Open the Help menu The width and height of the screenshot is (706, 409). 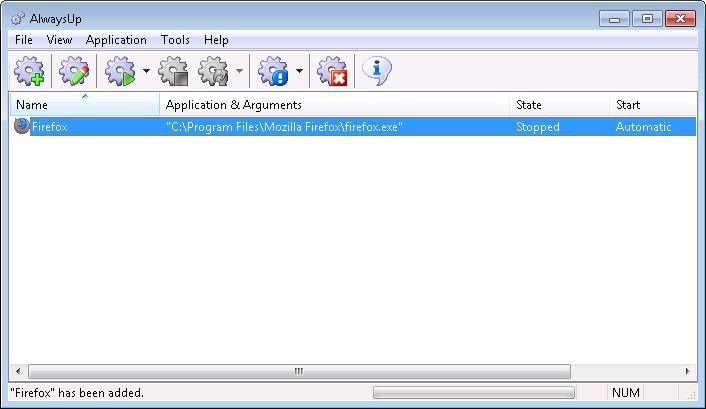216,40
